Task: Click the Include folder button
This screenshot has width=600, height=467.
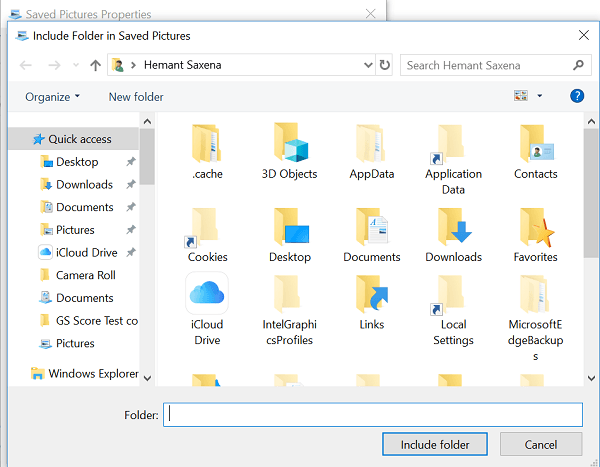Action: 435,444
